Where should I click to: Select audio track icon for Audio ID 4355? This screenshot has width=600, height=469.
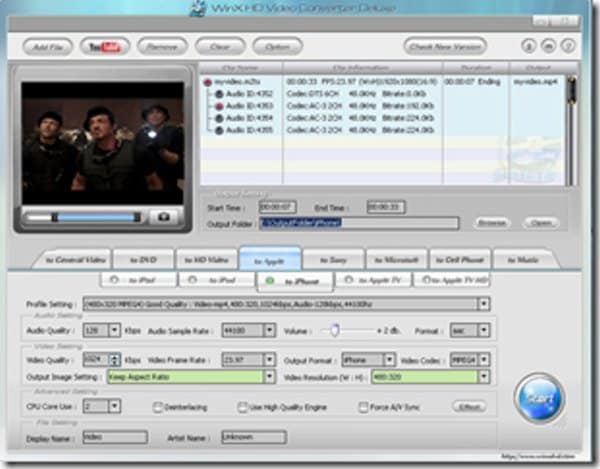[x=219, y=130]
